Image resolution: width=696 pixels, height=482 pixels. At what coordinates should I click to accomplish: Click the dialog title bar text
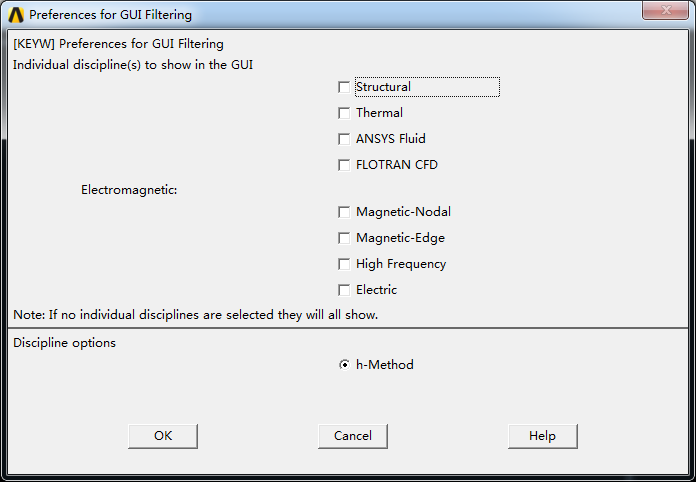pos(110,15)
